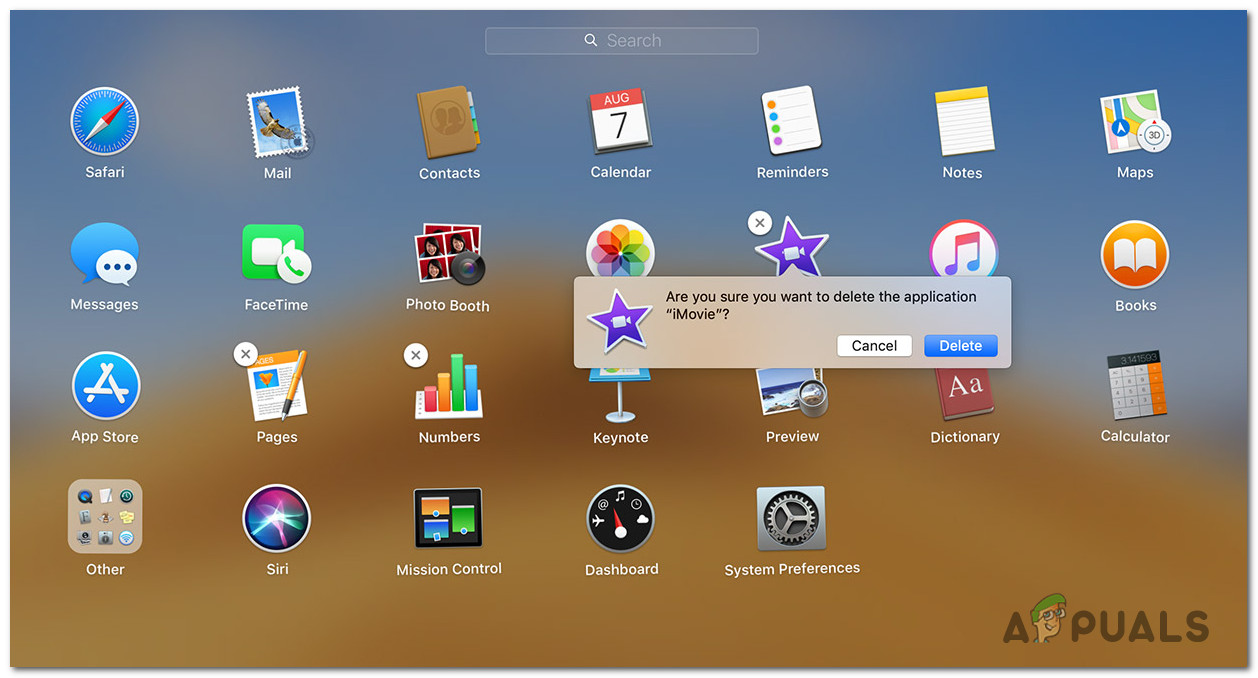Launch the Calculator app
Screen dimensions: 1258x678
tap(1135, 386)
